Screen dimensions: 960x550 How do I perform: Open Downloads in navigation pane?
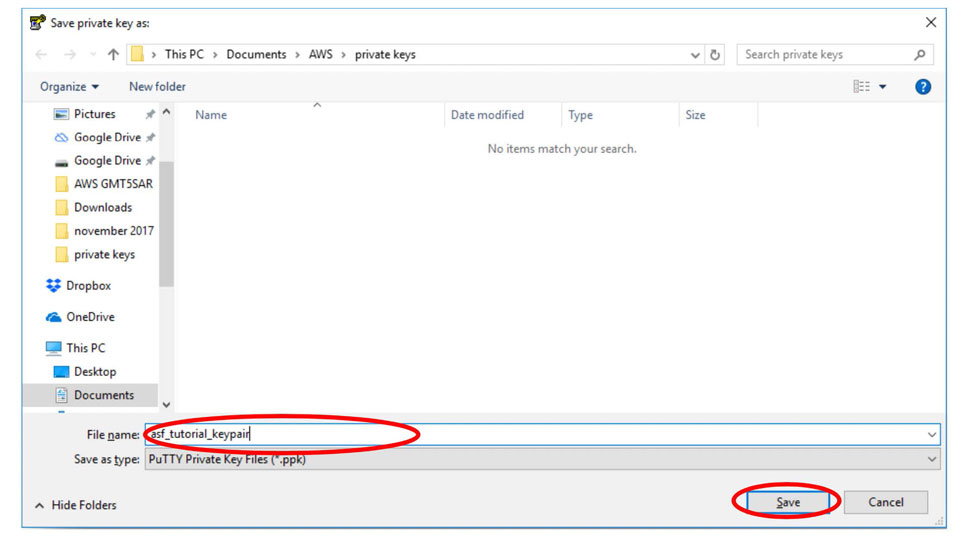click(x=94, y=207)
